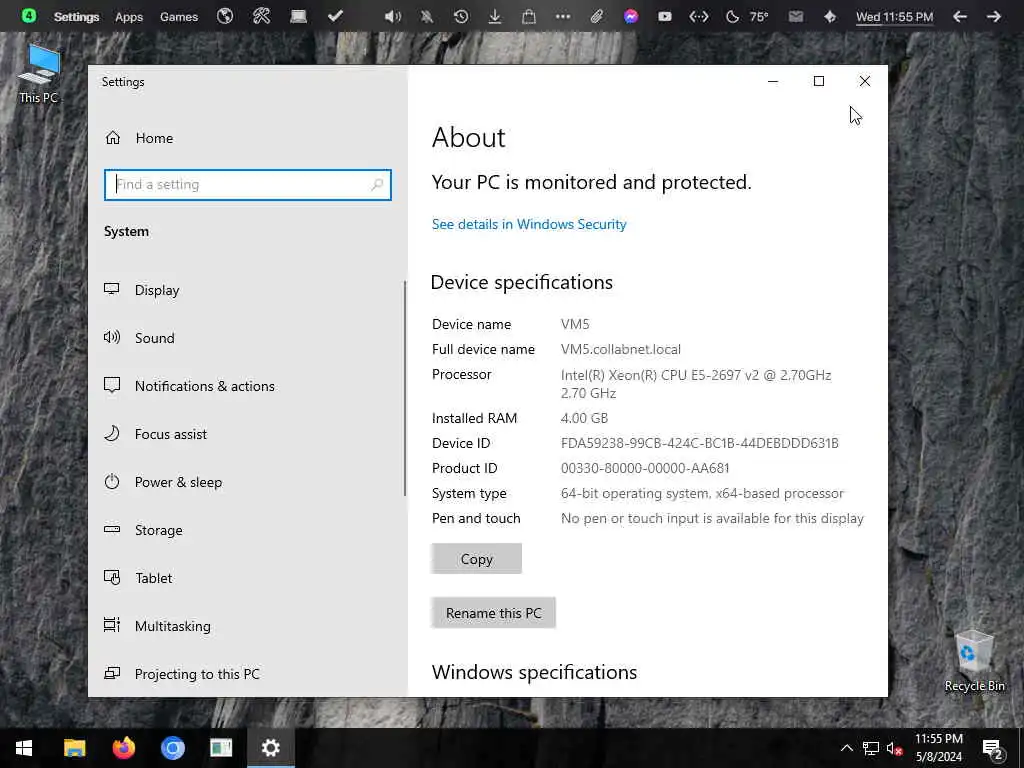Screen dimensions: 1024x768
Task: Click the history clock icon in top bar
Action: [x=460, y=16]
